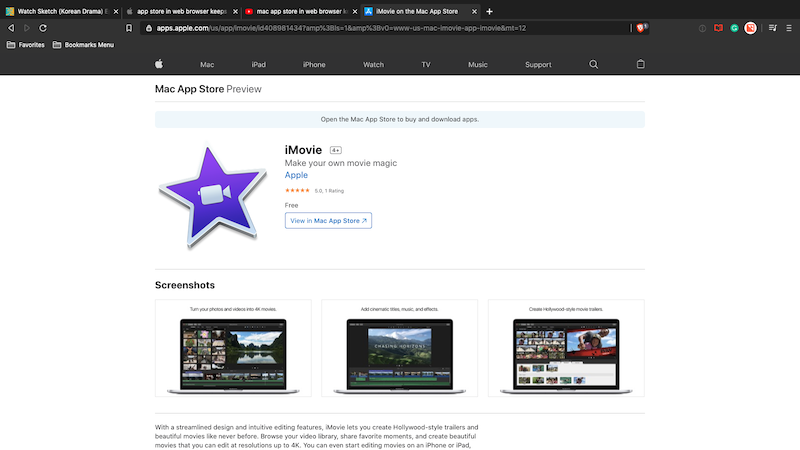Open the Mac navigation item
The width and height of the screenshot is (800, 450).
click(207, 65)
